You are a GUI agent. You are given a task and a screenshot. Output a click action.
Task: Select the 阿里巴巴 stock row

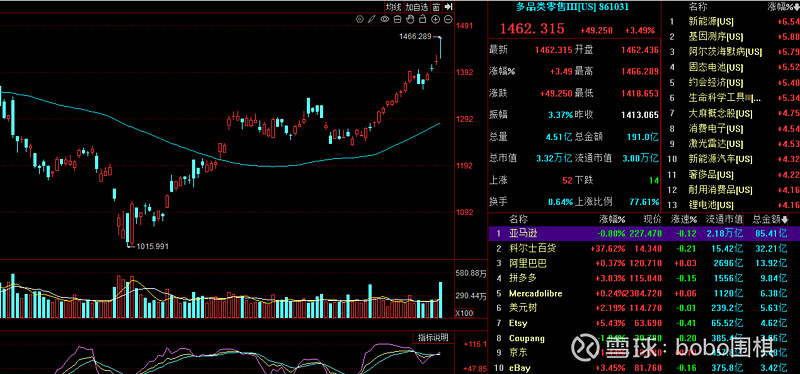coord(644,263)
